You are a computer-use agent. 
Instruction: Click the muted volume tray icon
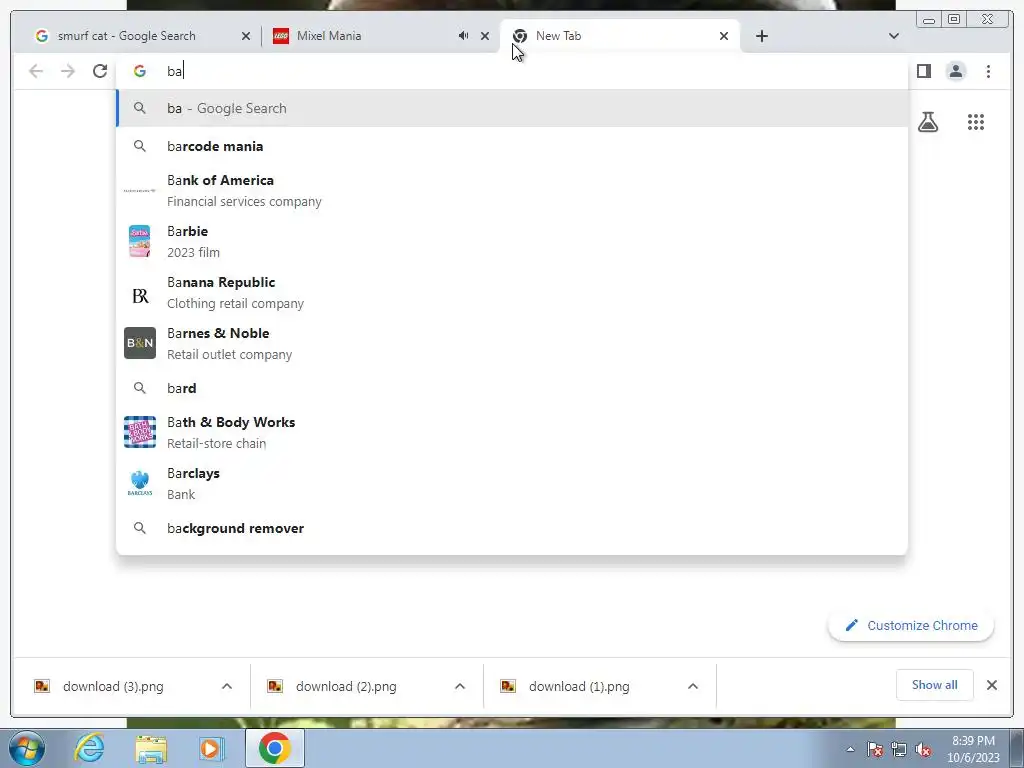click(923, 749)
